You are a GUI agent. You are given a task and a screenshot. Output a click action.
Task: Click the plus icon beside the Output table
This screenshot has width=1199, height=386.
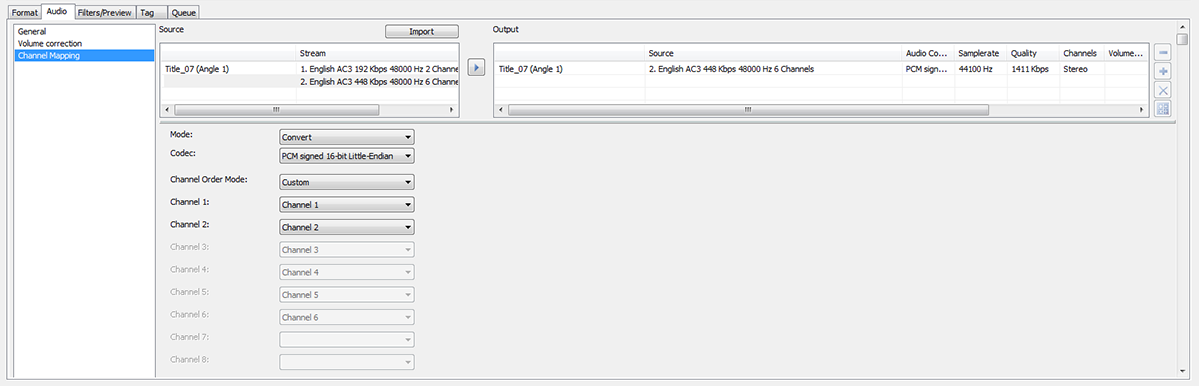(x=1163, y=71)
